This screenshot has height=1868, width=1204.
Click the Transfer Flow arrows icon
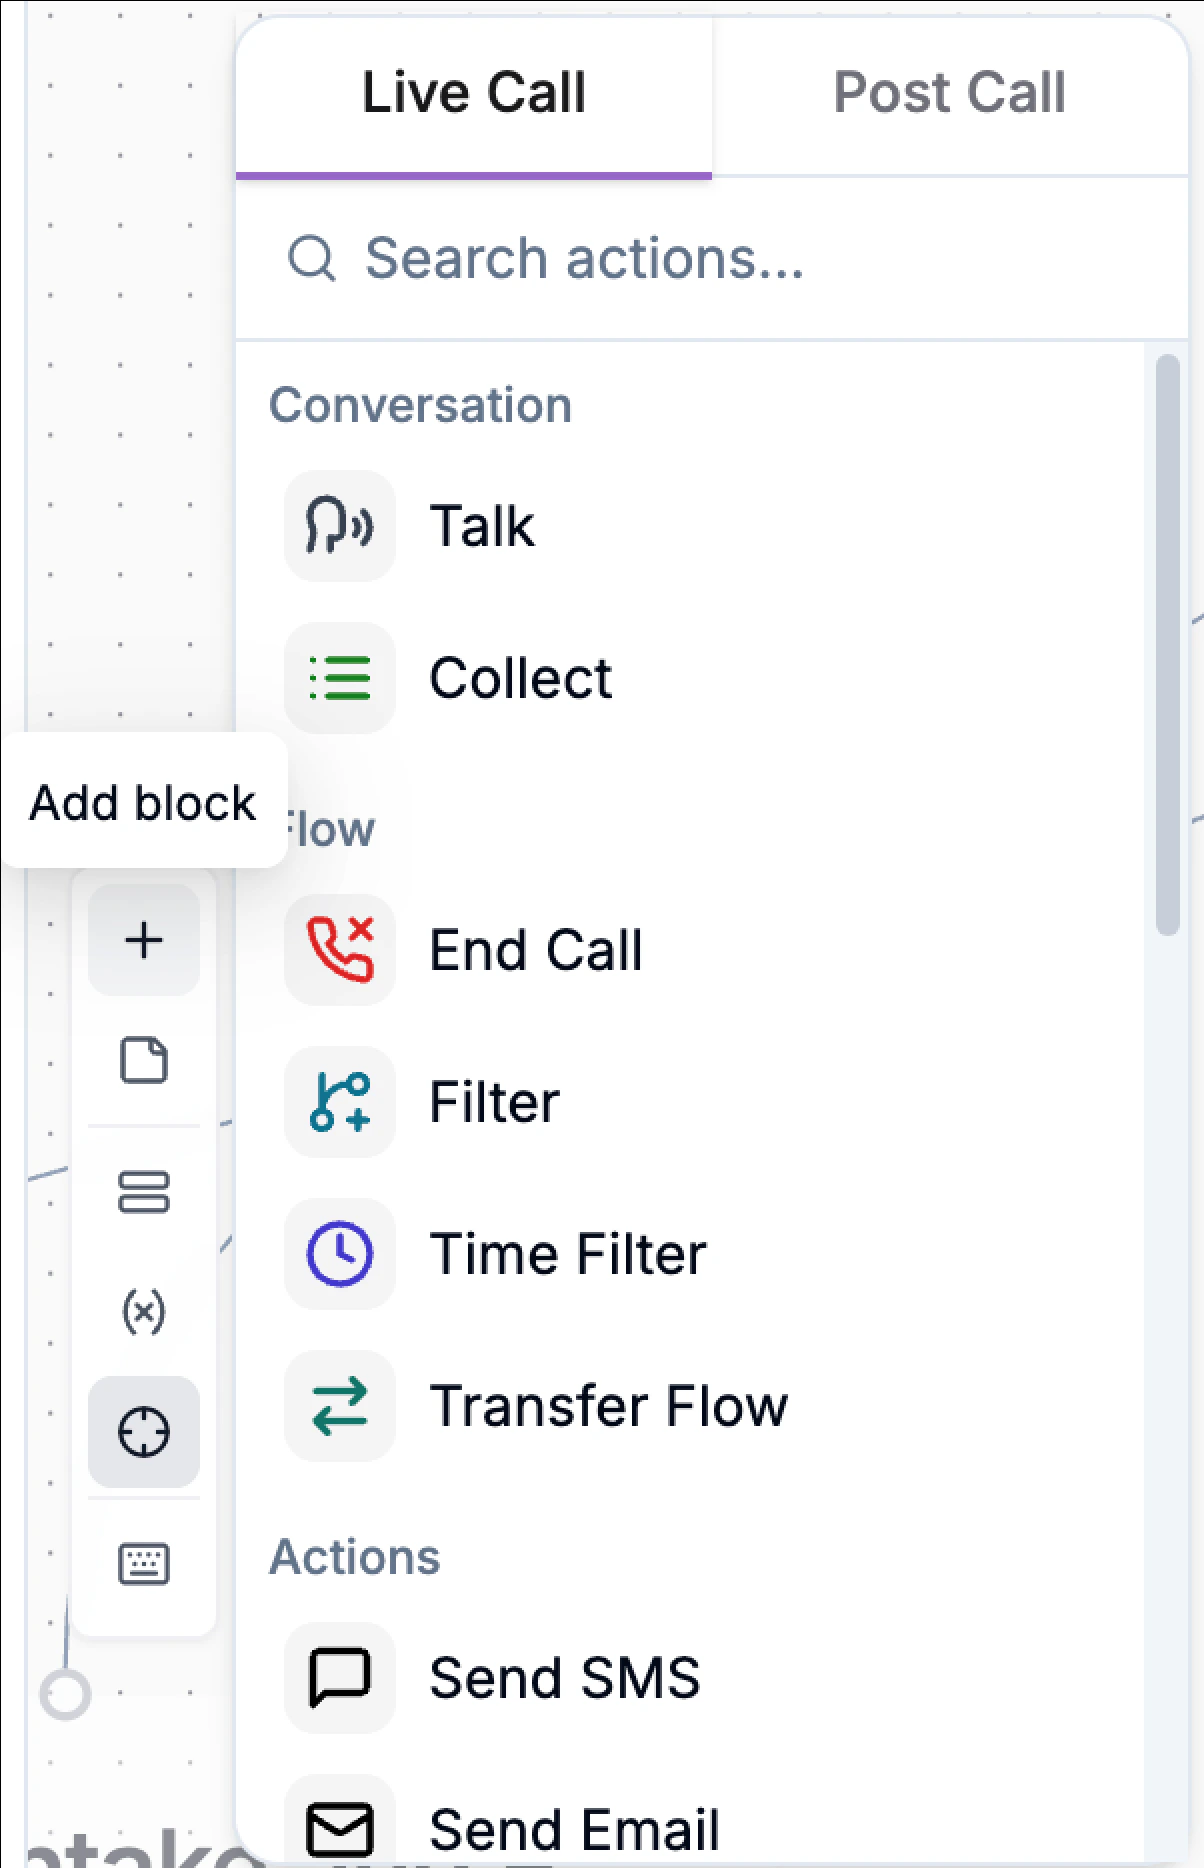[x=339, y=1404]
